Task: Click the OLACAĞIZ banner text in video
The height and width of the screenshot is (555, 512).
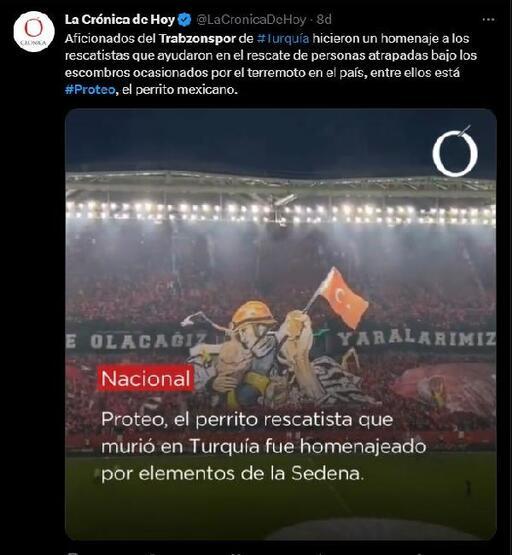Action: 148,341
